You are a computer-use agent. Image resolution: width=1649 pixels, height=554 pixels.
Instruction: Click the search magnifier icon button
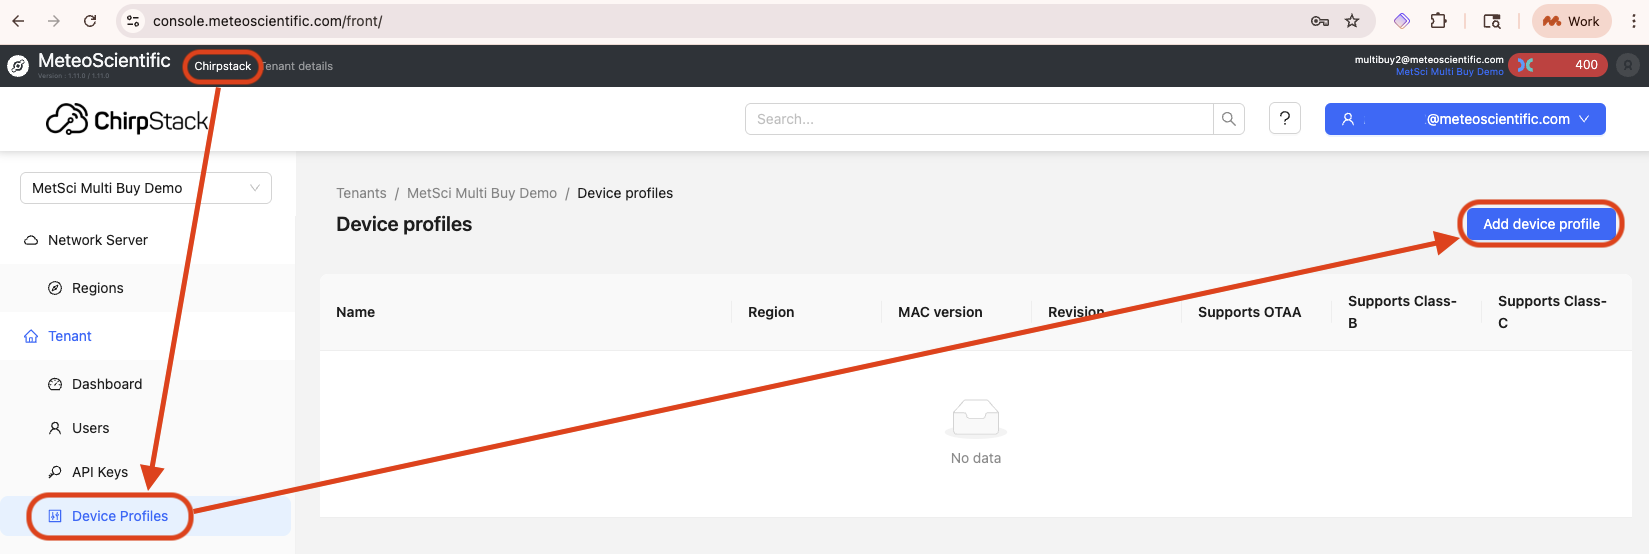(x=1228, y=119)
